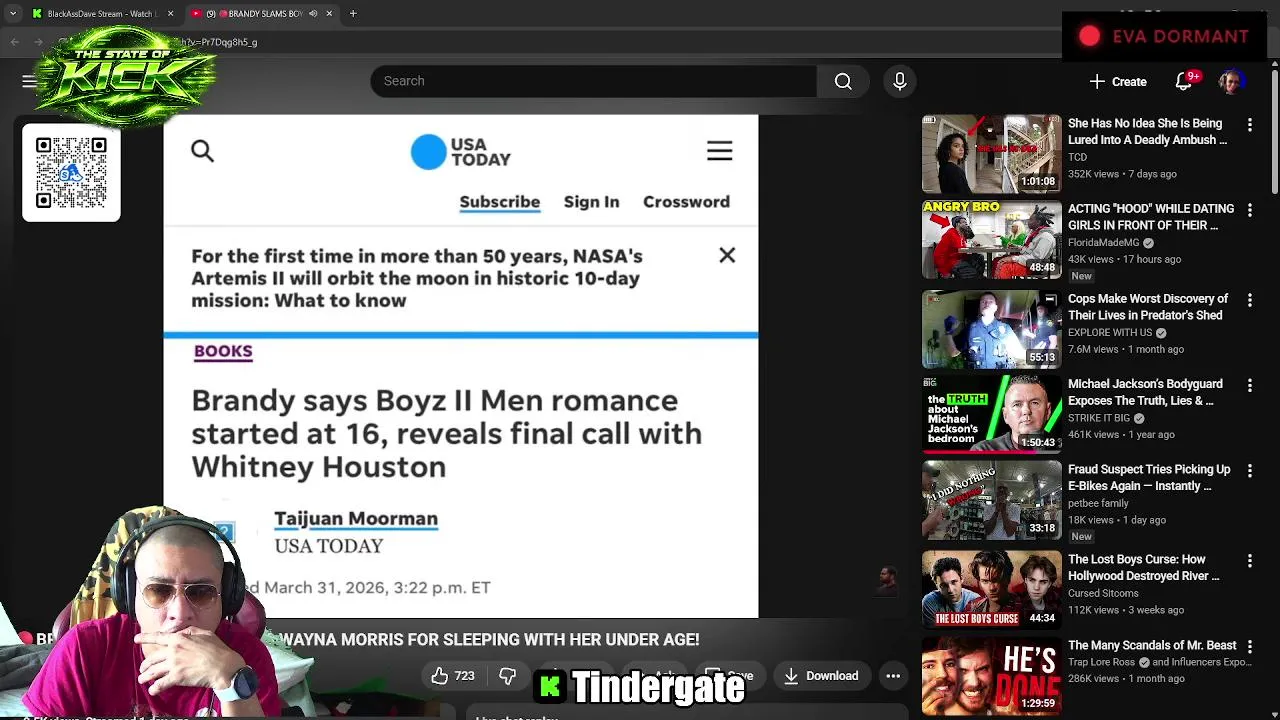The width and height of the screenshot is (1280, 720).
Task: Open 'Cops Make Worst Discovery' thumbnail
Action: [992, 330]
